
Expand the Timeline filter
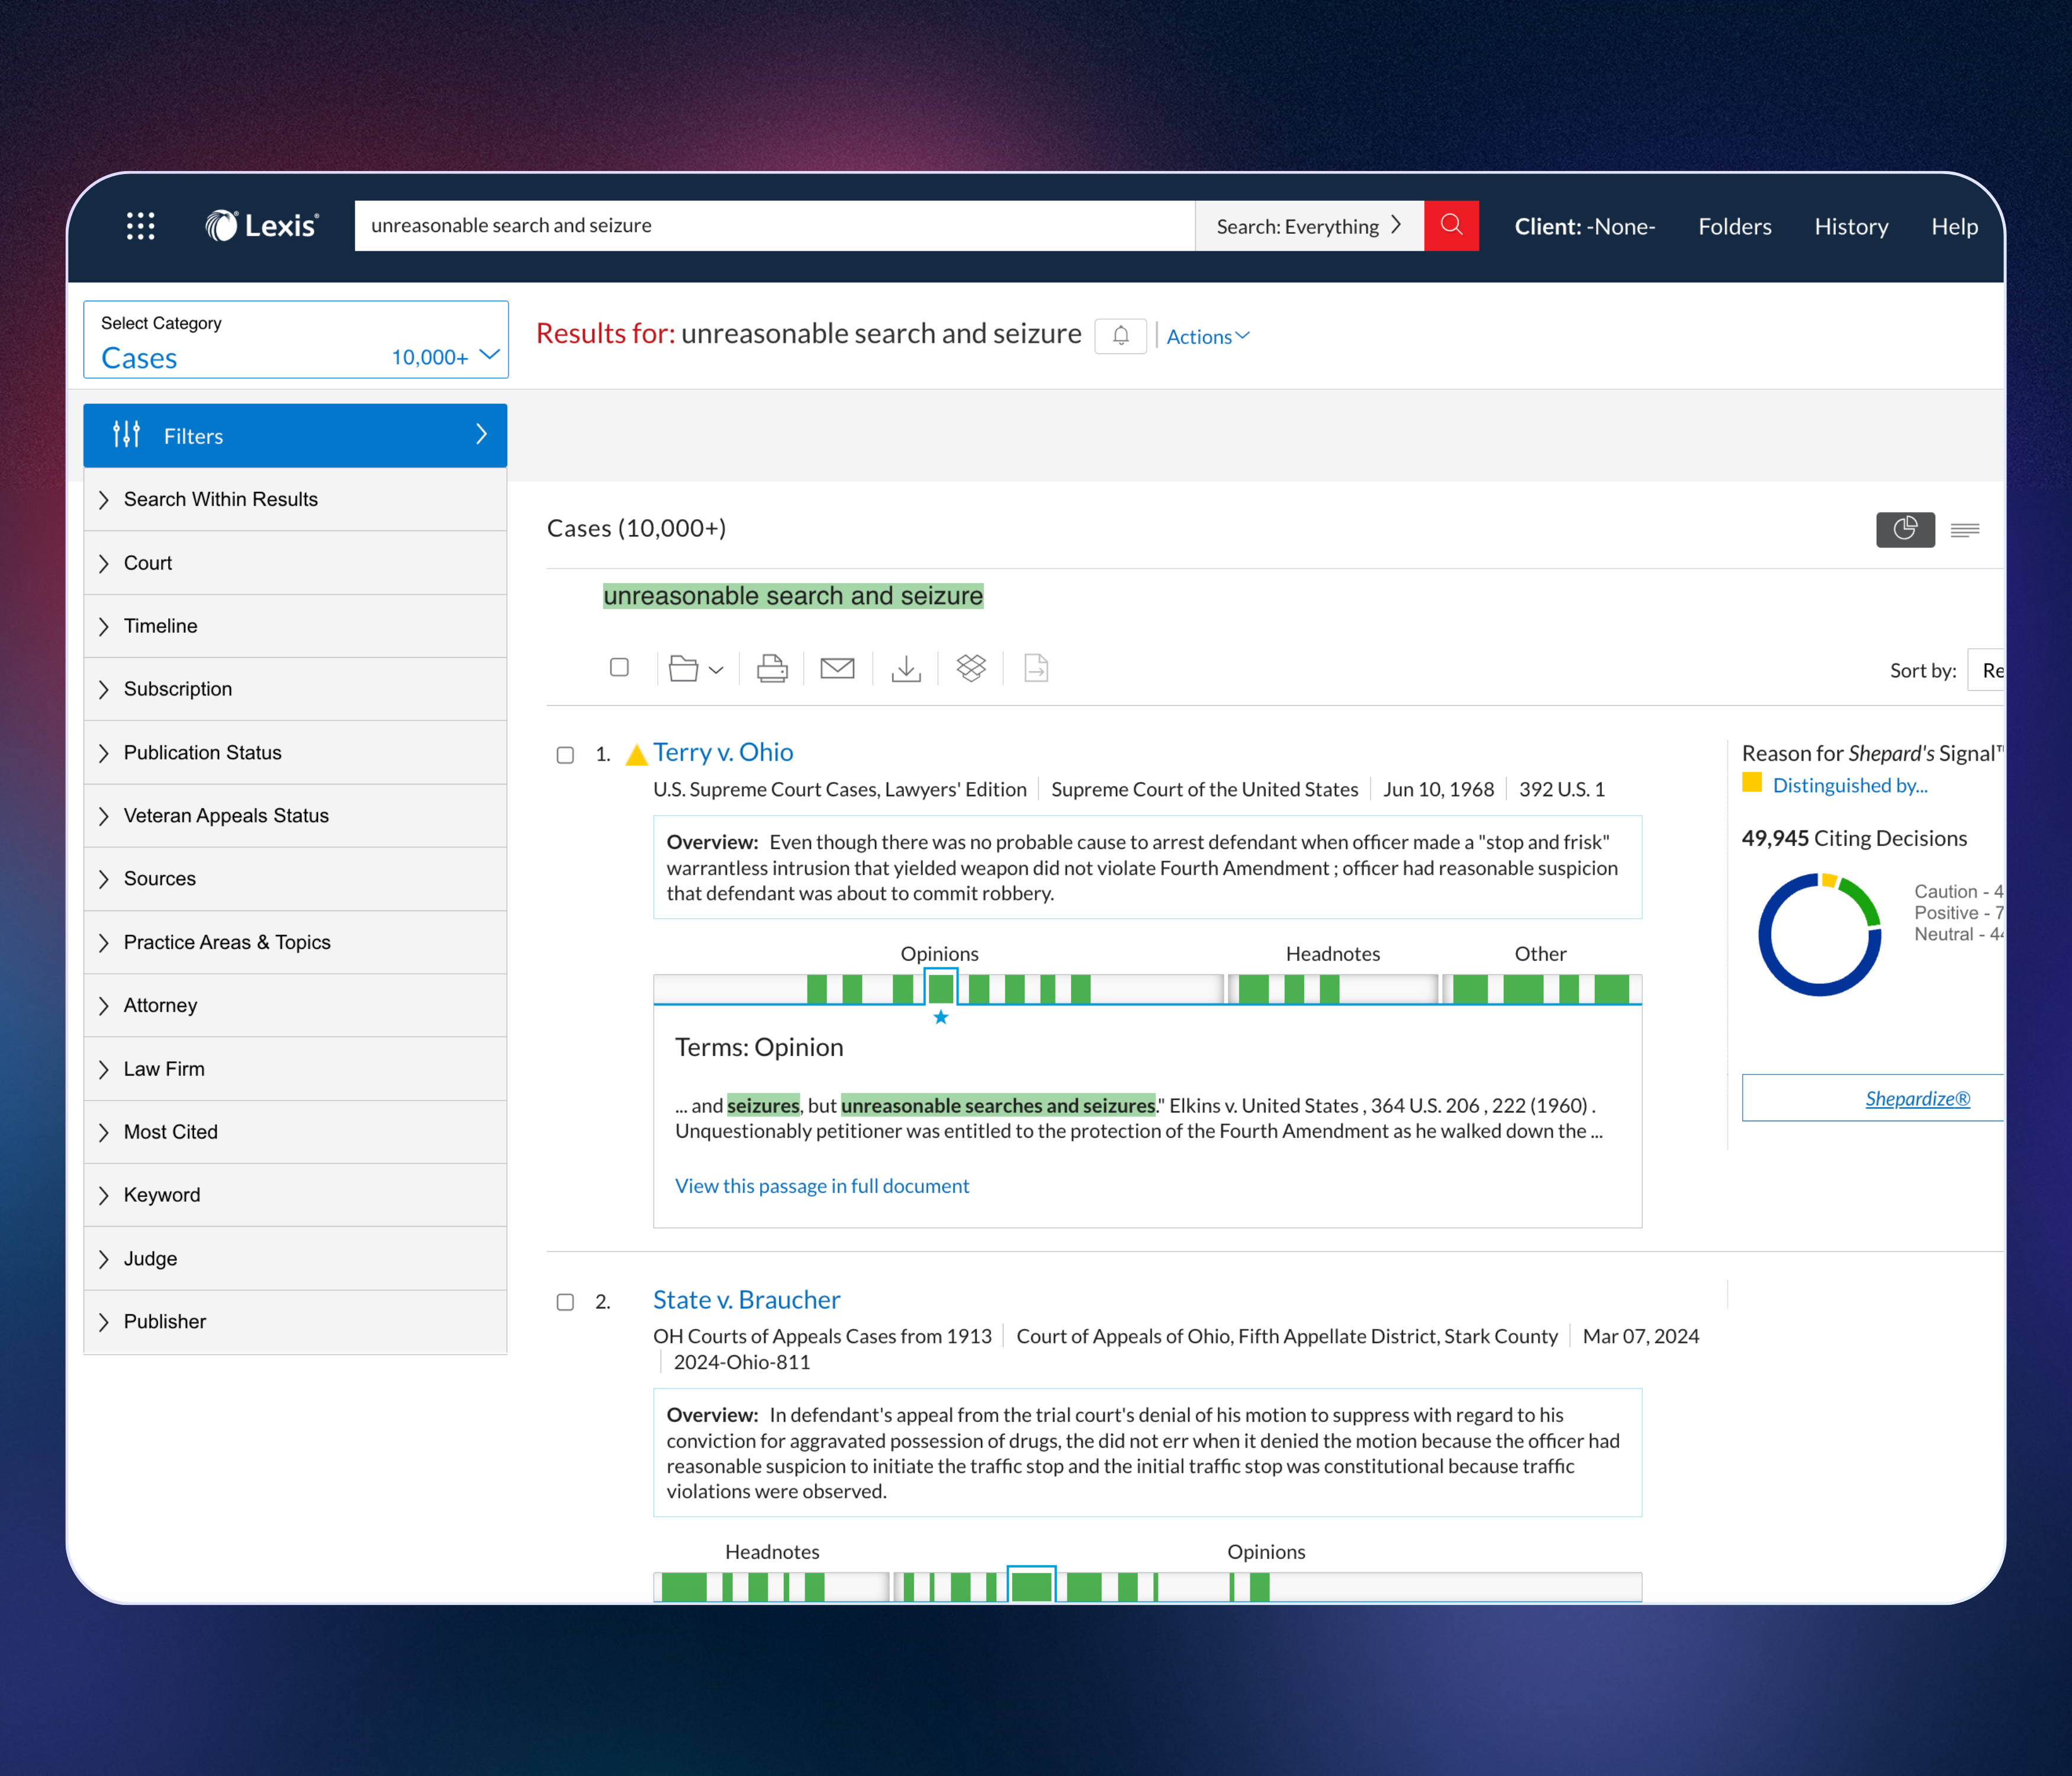(295, 626)
